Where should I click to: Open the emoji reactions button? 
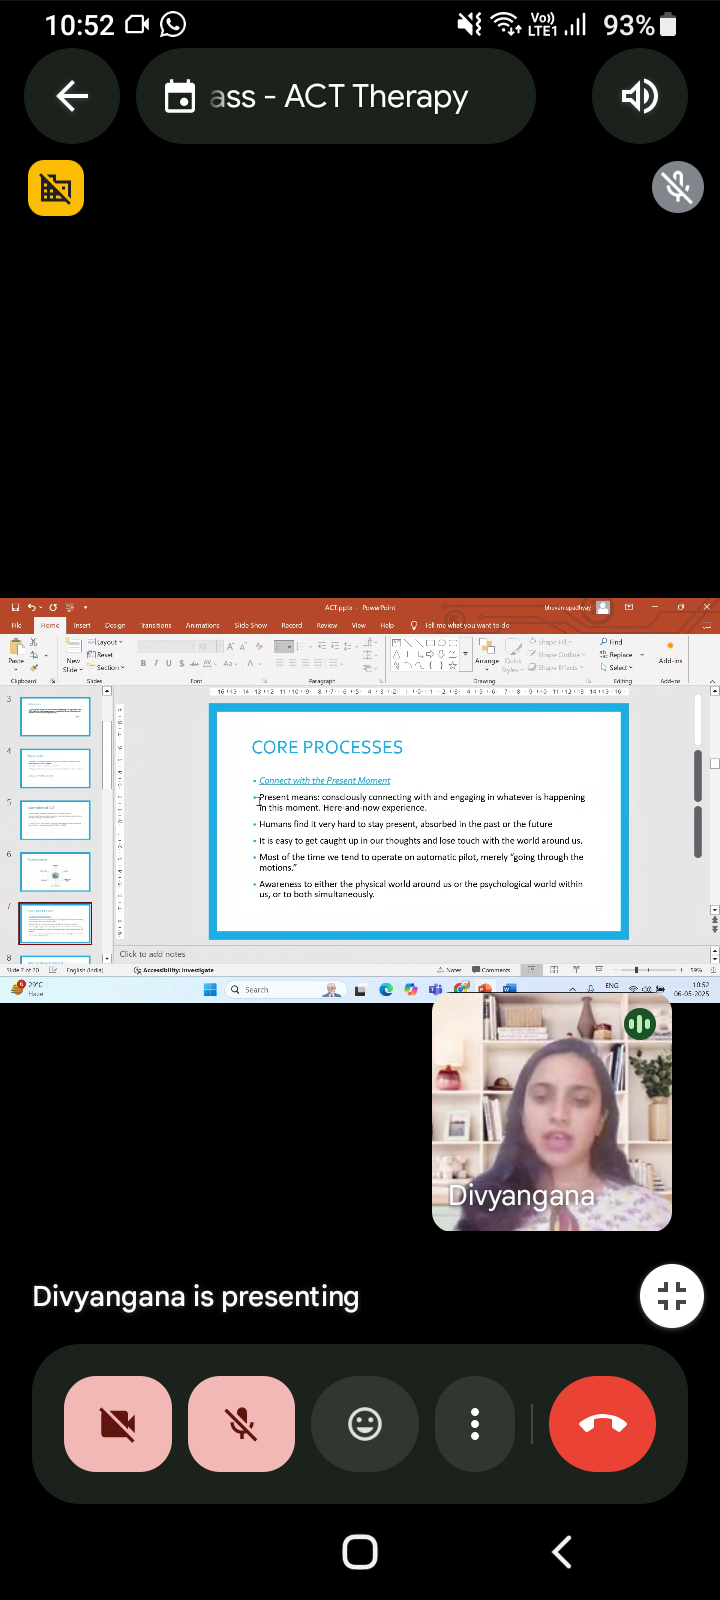coord(365,1423)
